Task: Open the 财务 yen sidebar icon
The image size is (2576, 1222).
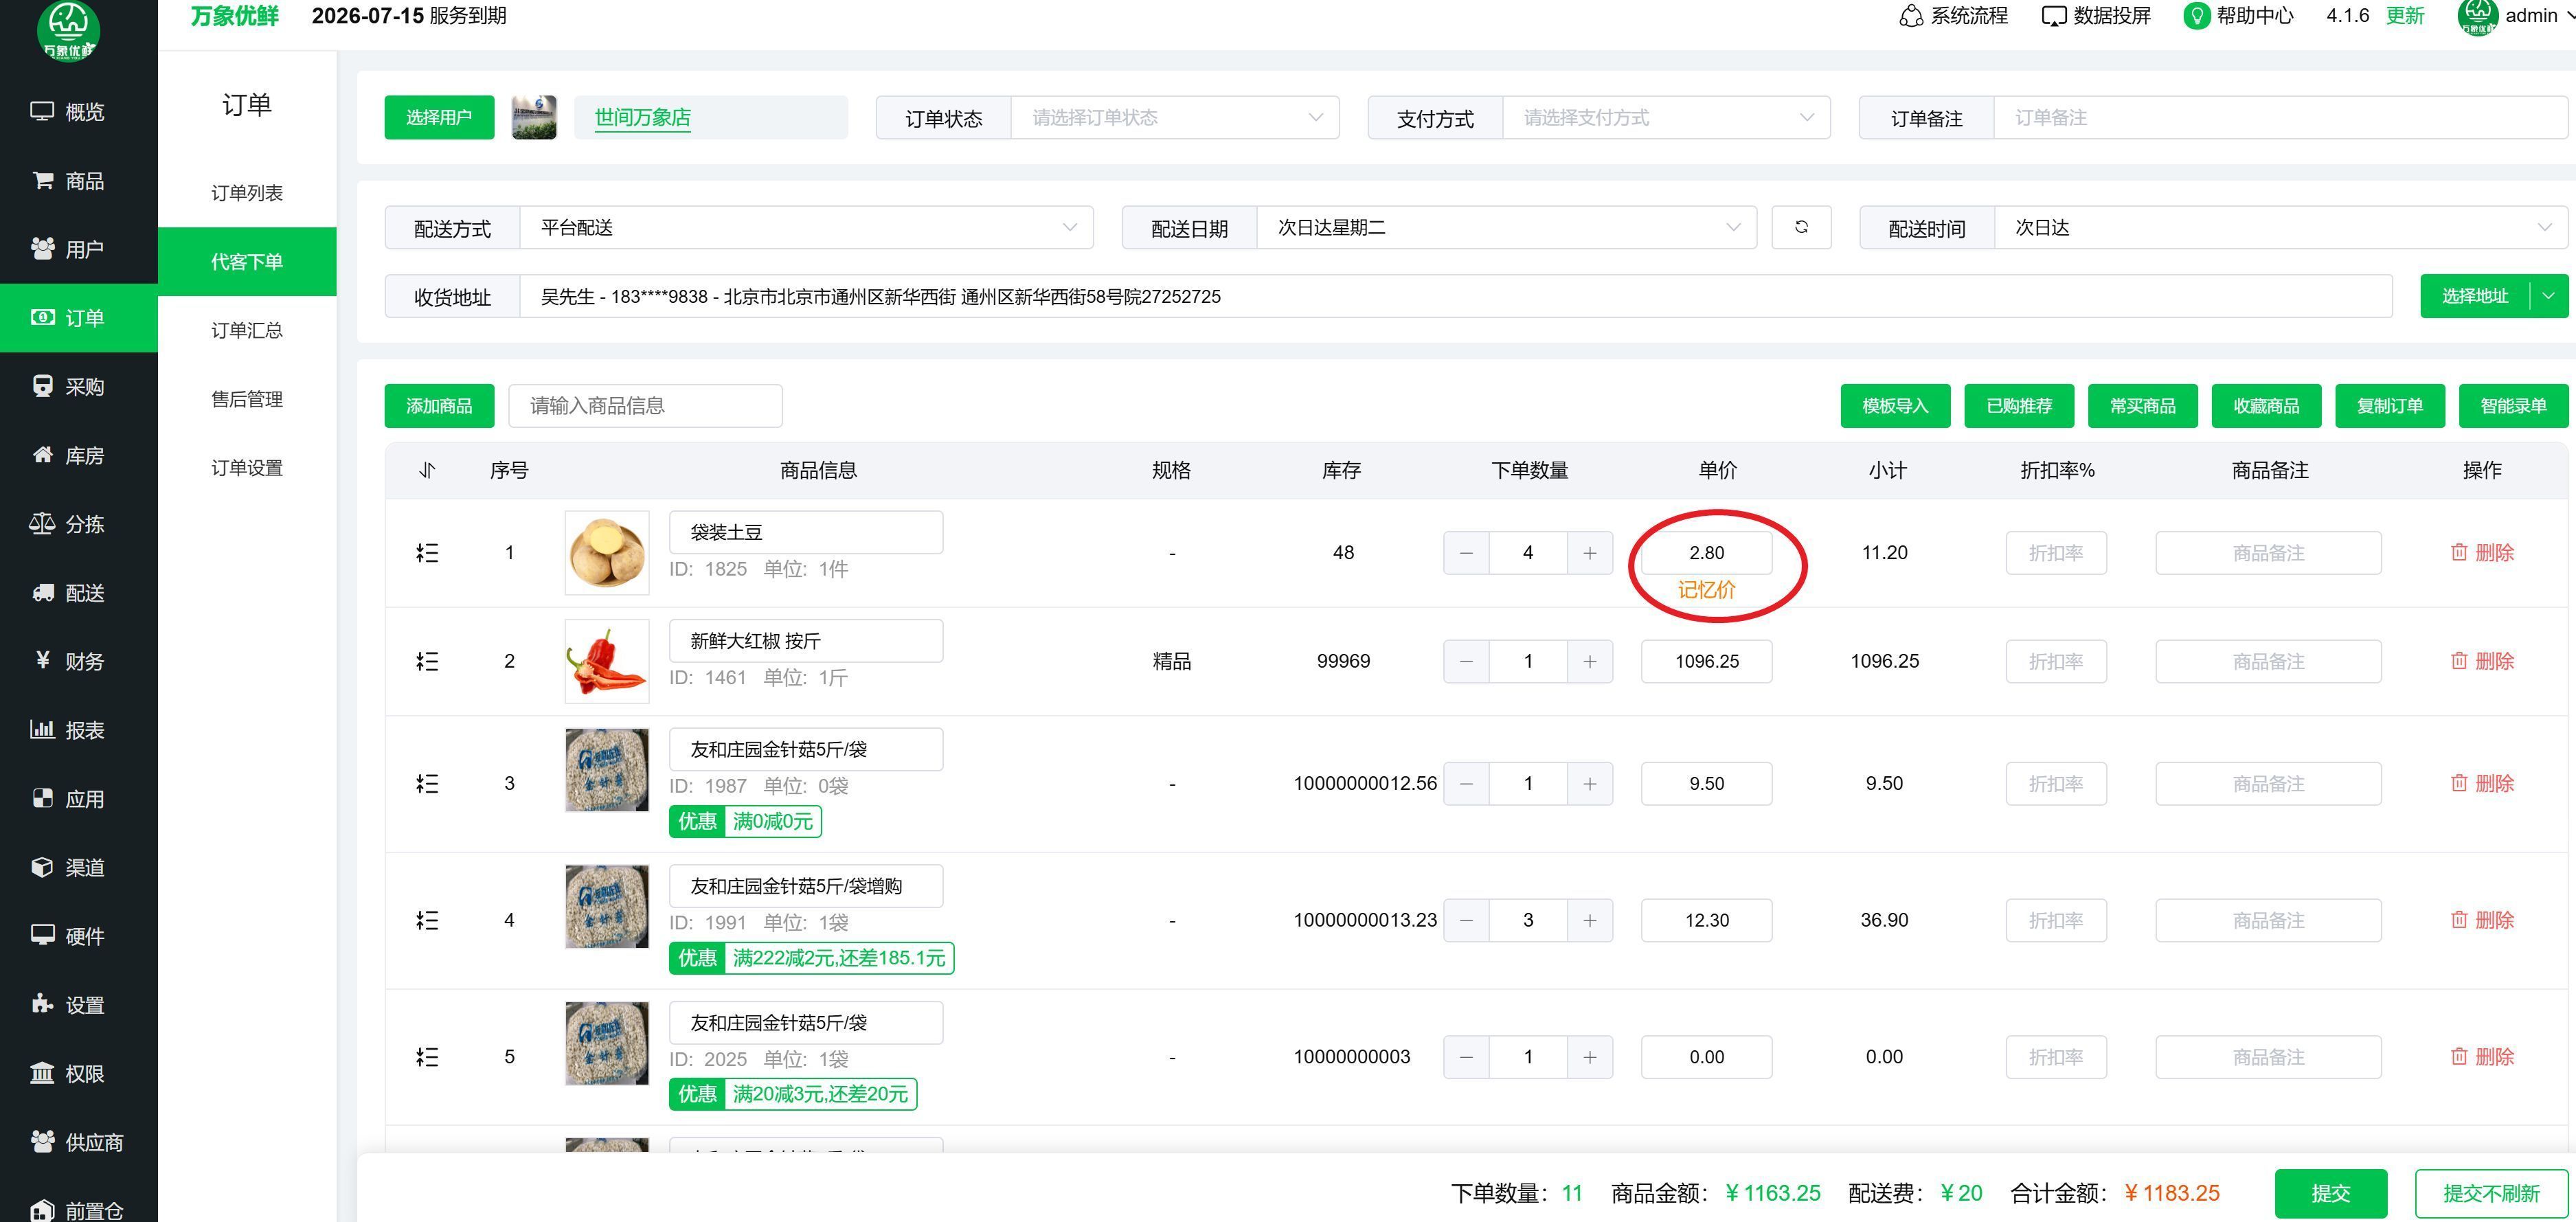Action: [x=42, y=660]
